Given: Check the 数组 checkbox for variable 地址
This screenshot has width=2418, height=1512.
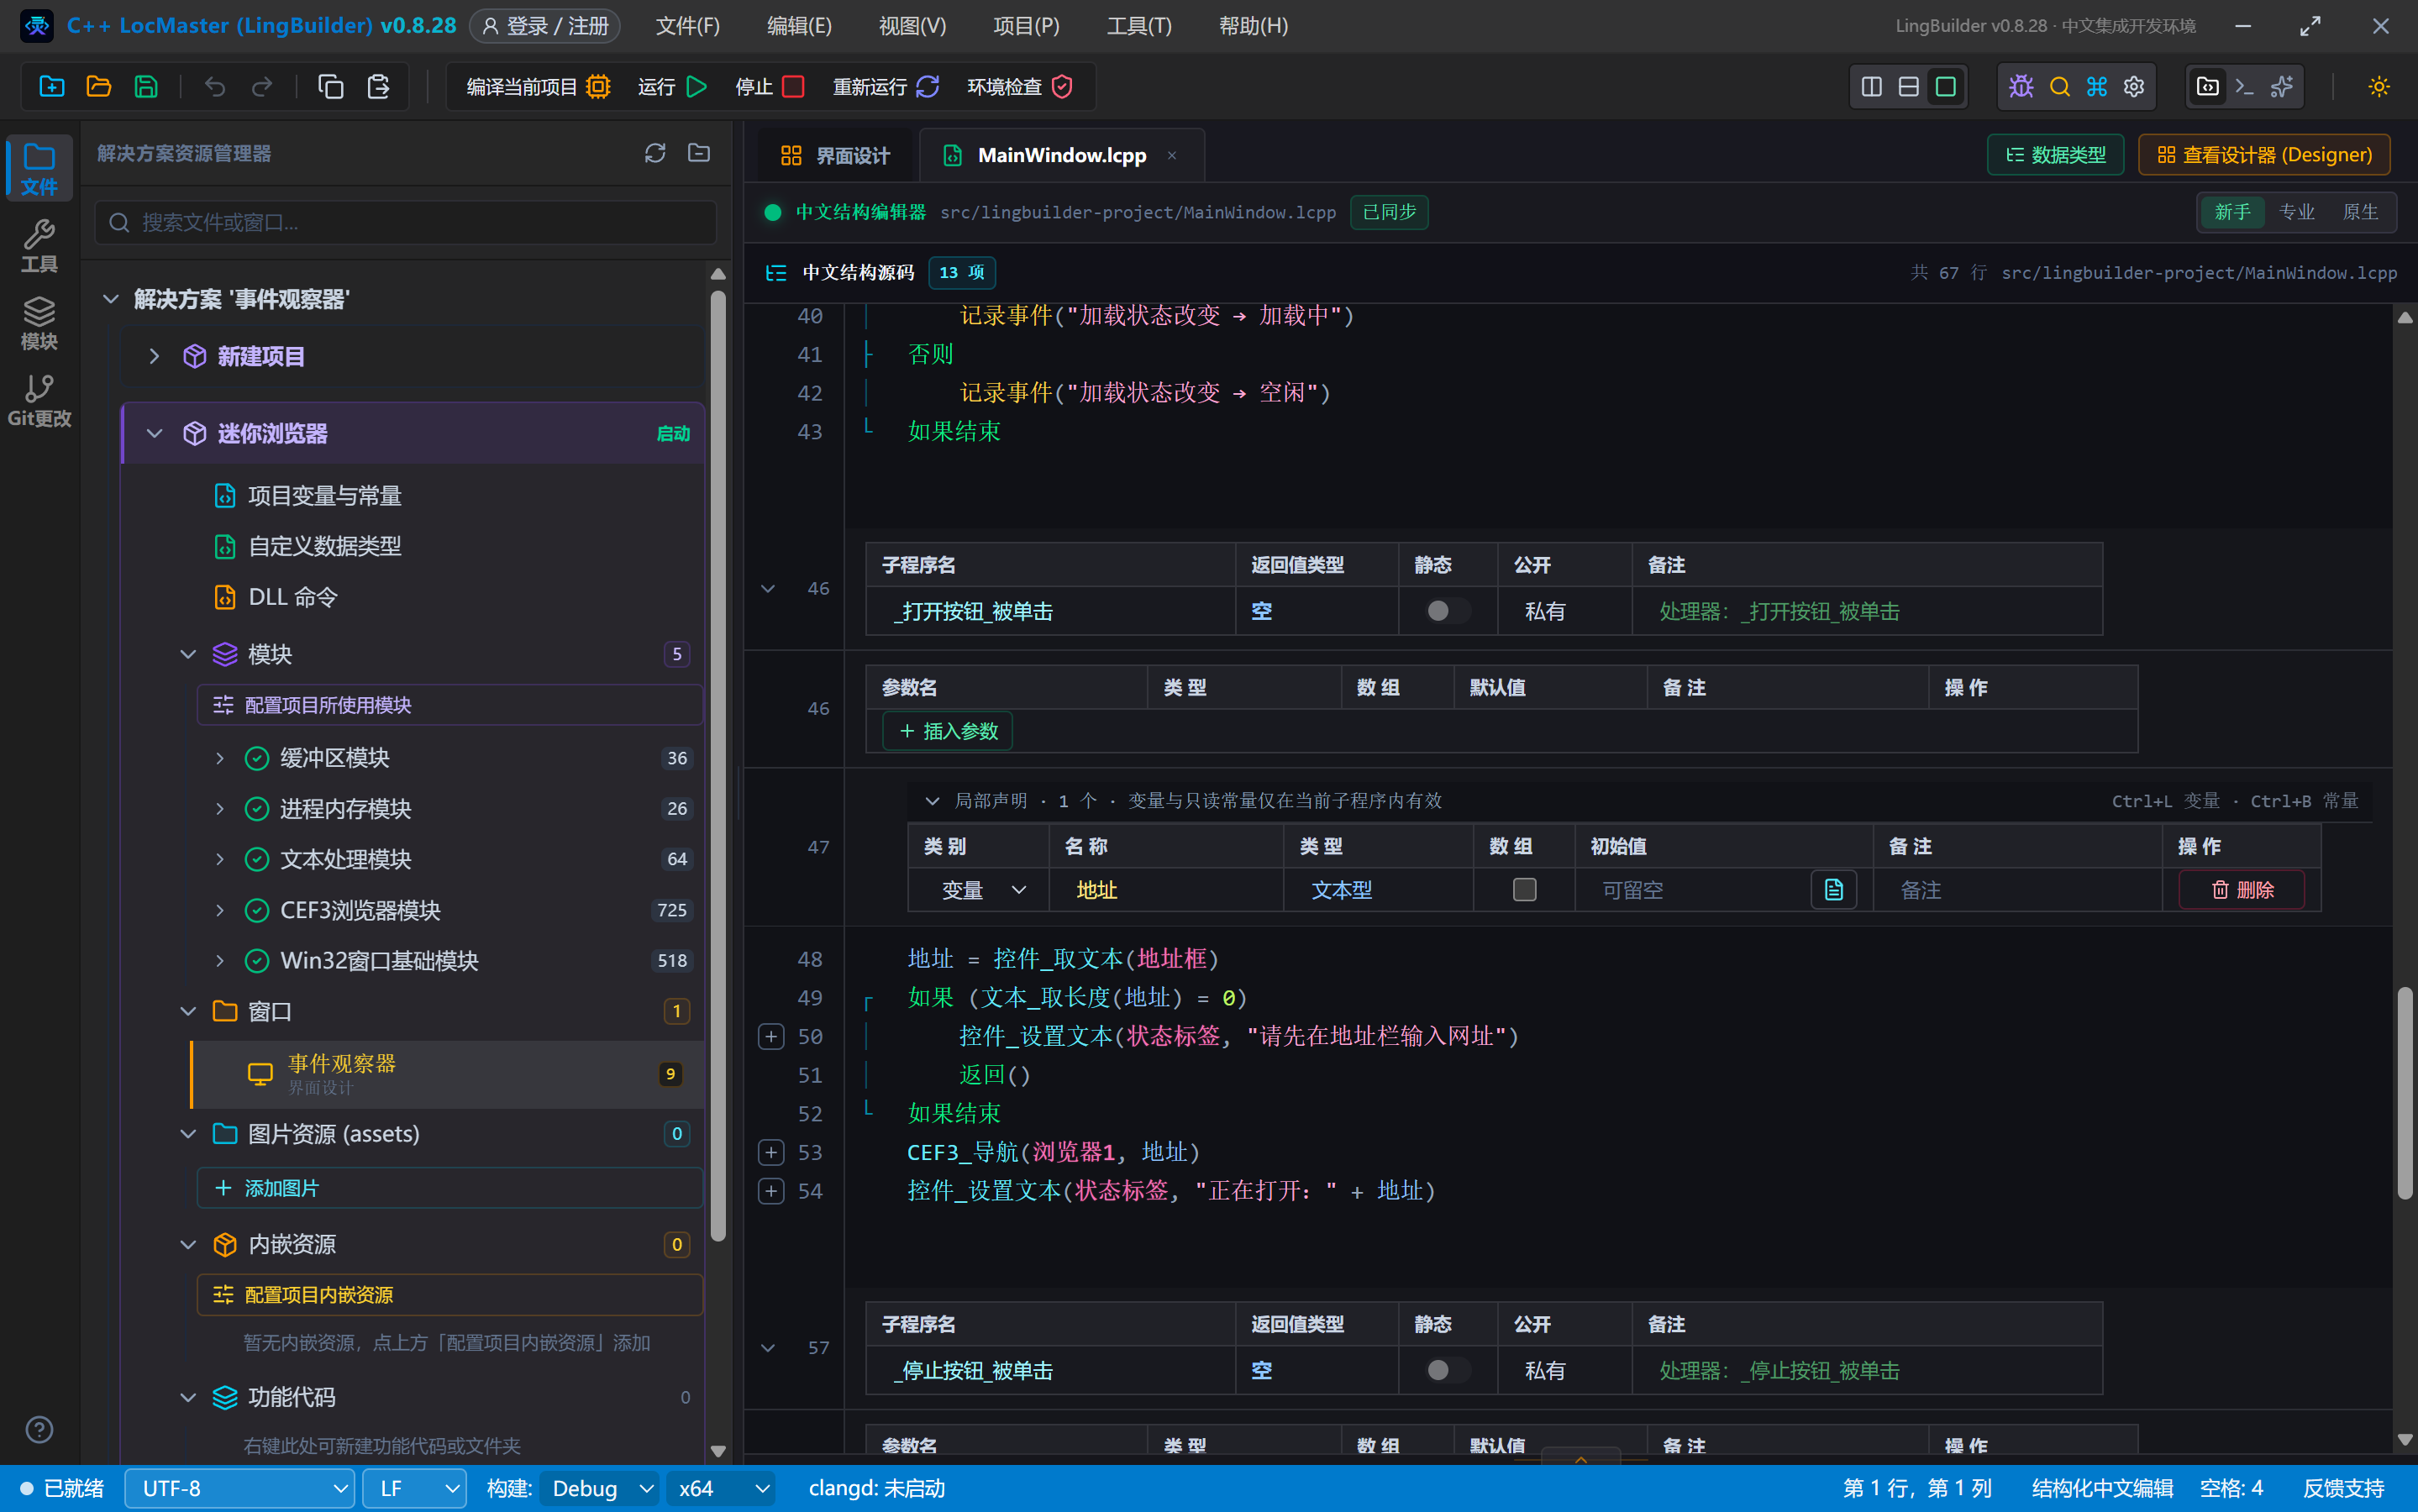Looking at the screenshot, I should coord(1524,889).
